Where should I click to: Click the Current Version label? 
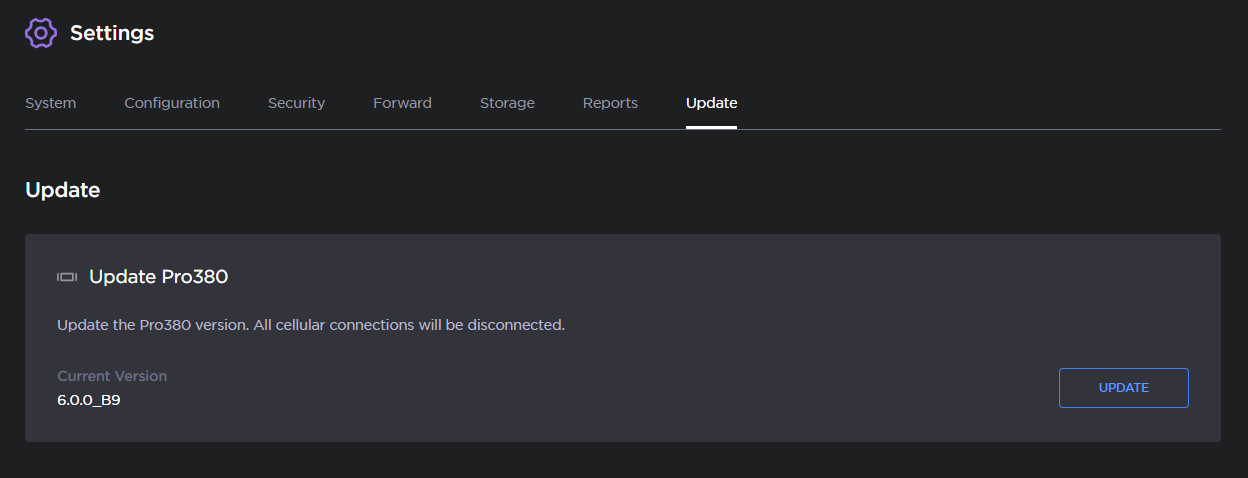[x=112, y=376]
